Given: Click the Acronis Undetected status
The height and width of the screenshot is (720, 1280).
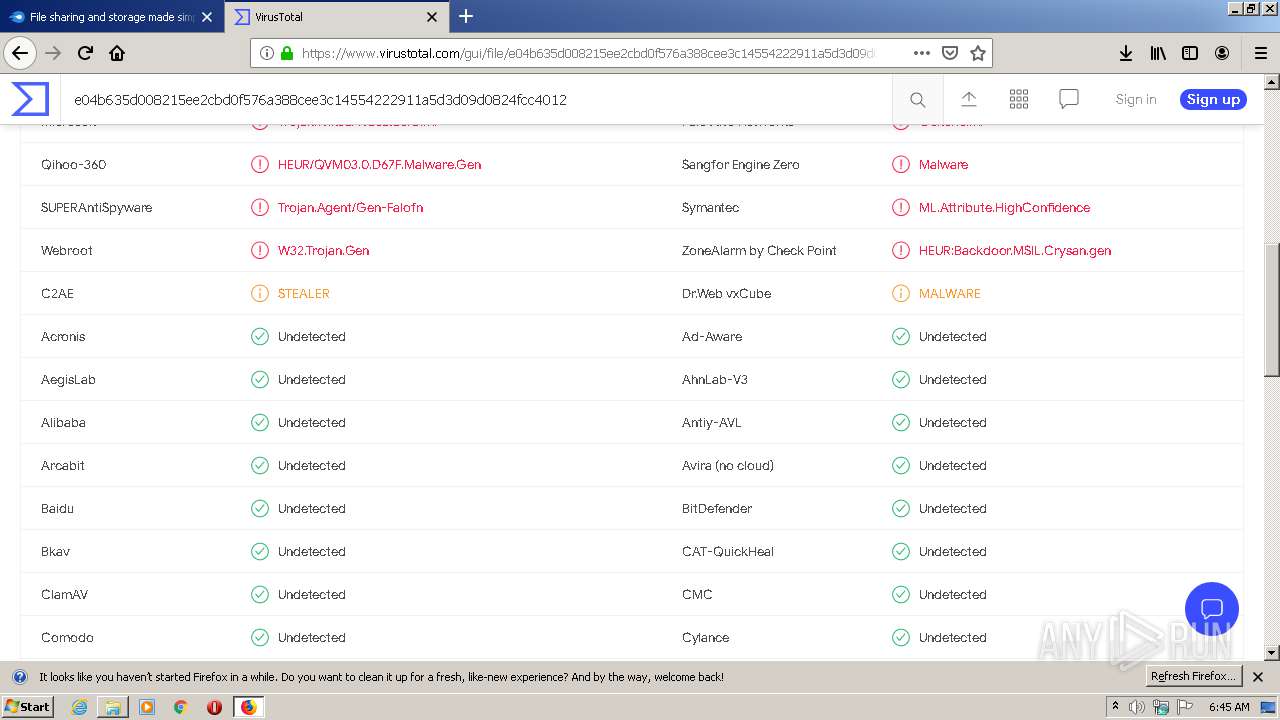Looking at the screenshot, I should [x=311, y=336].
